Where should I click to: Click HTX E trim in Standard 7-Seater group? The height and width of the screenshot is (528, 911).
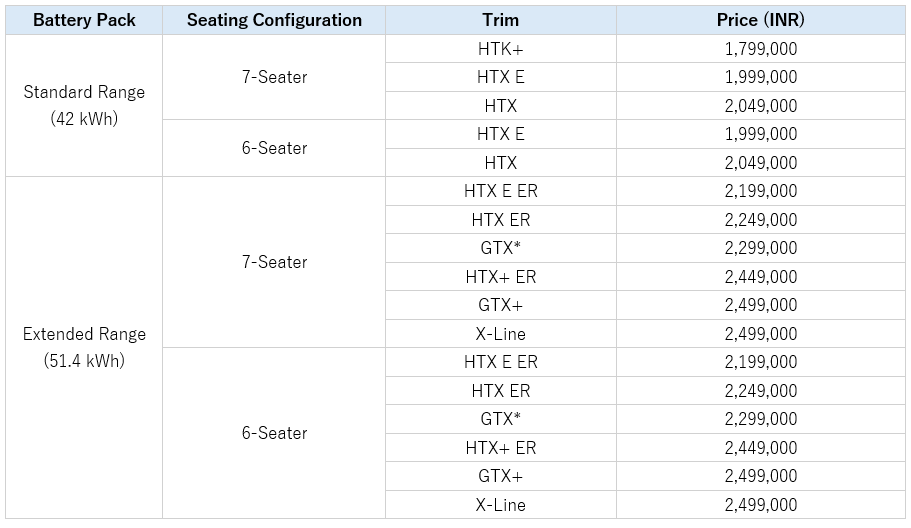click(x=500, y=77)
